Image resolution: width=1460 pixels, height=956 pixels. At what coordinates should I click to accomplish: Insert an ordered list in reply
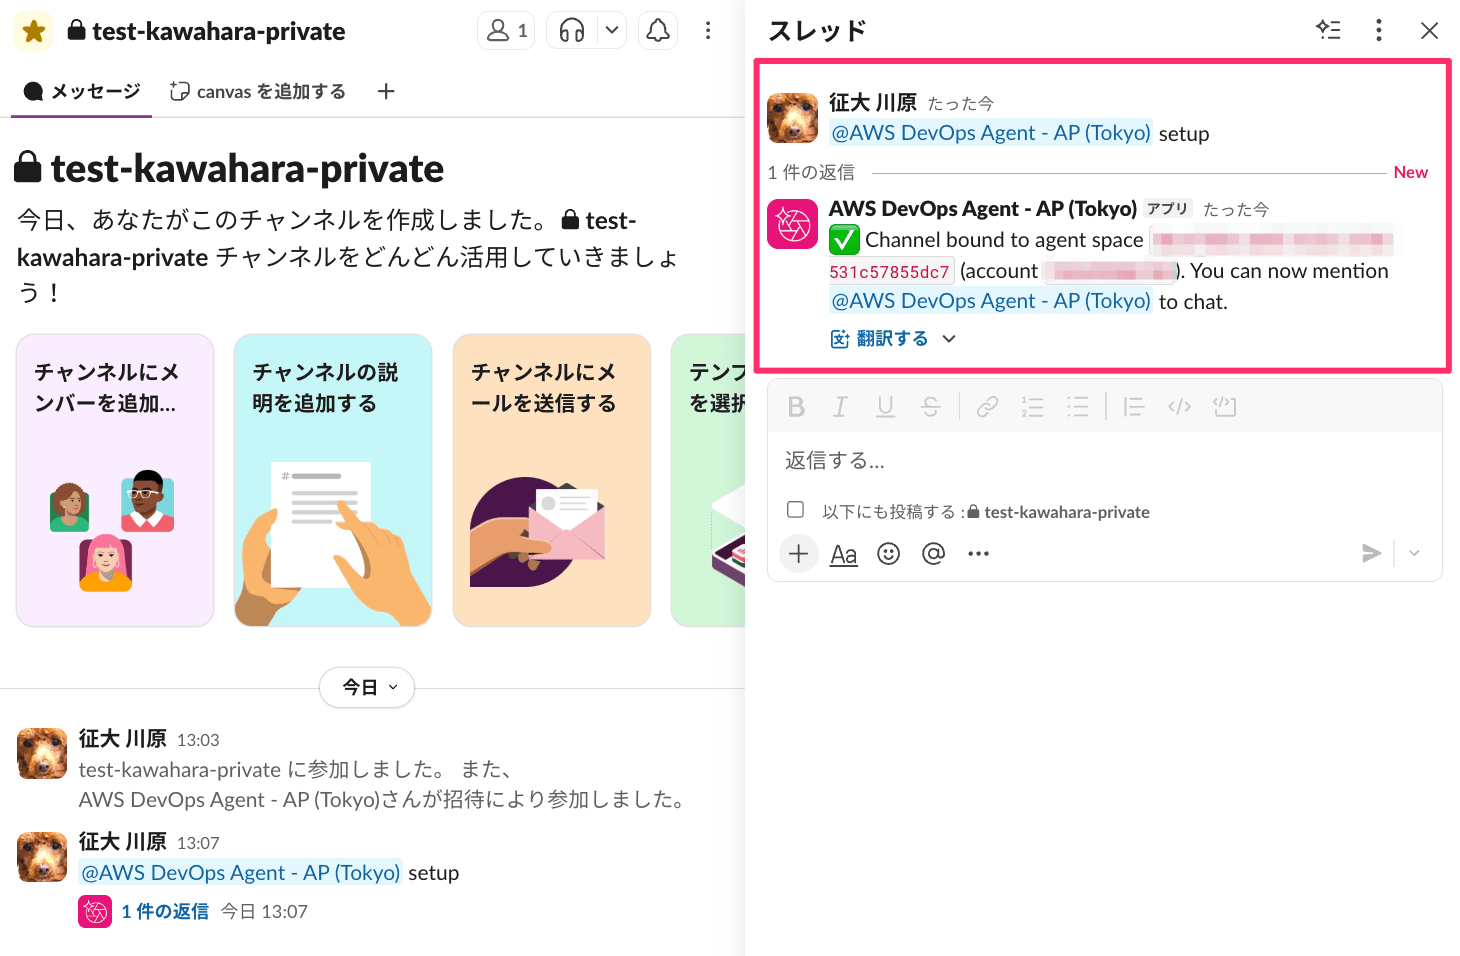click(1032, 406)
